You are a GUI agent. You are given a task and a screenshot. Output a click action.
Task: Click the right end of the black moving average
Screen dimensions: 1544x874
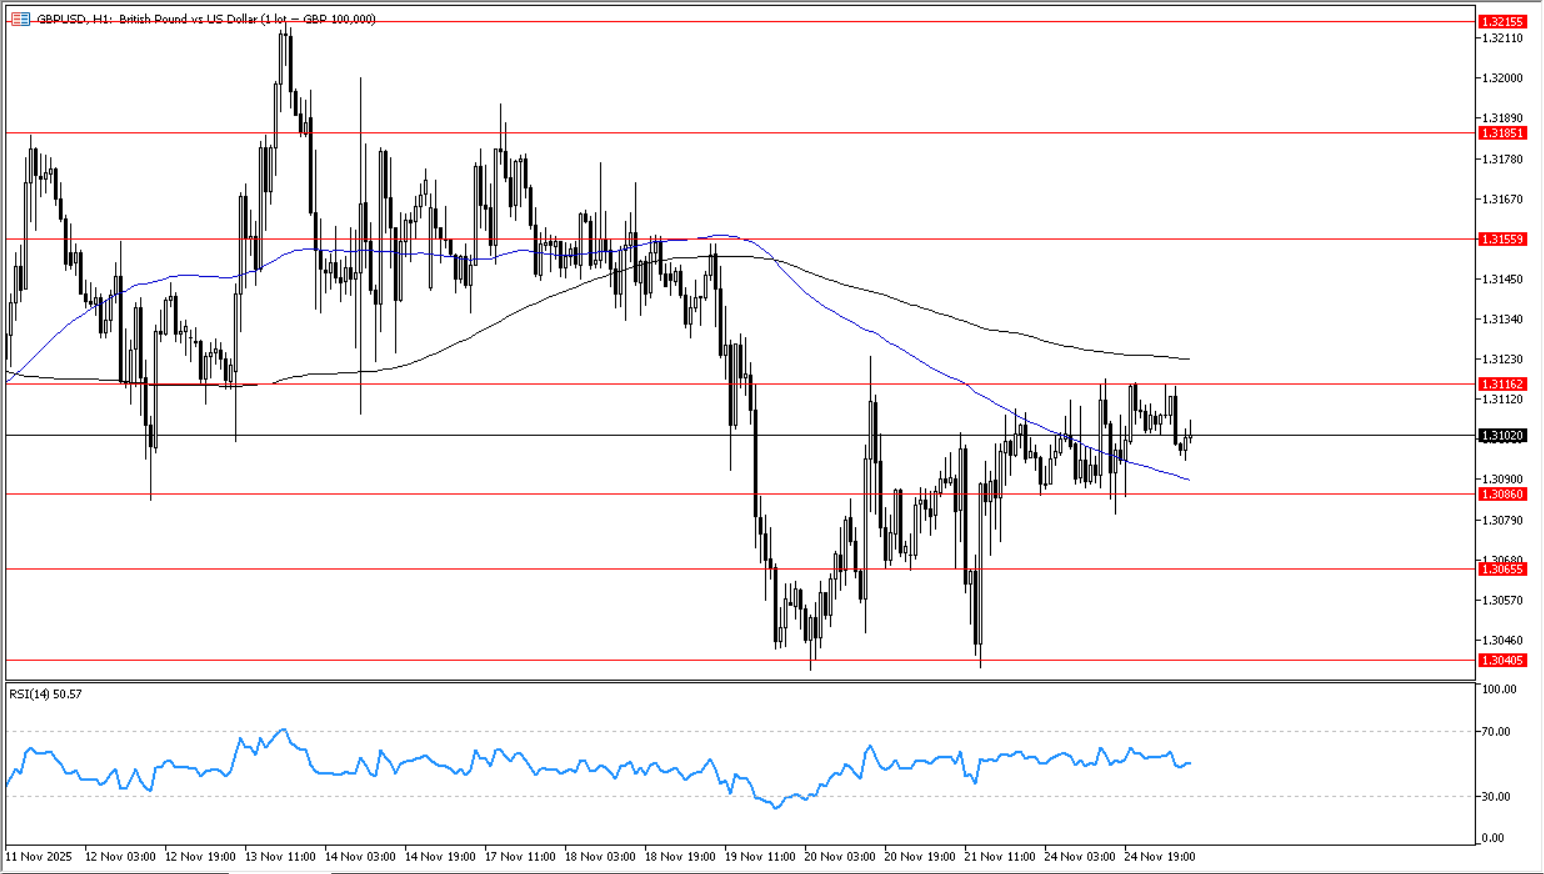[x=1188, y=359]
